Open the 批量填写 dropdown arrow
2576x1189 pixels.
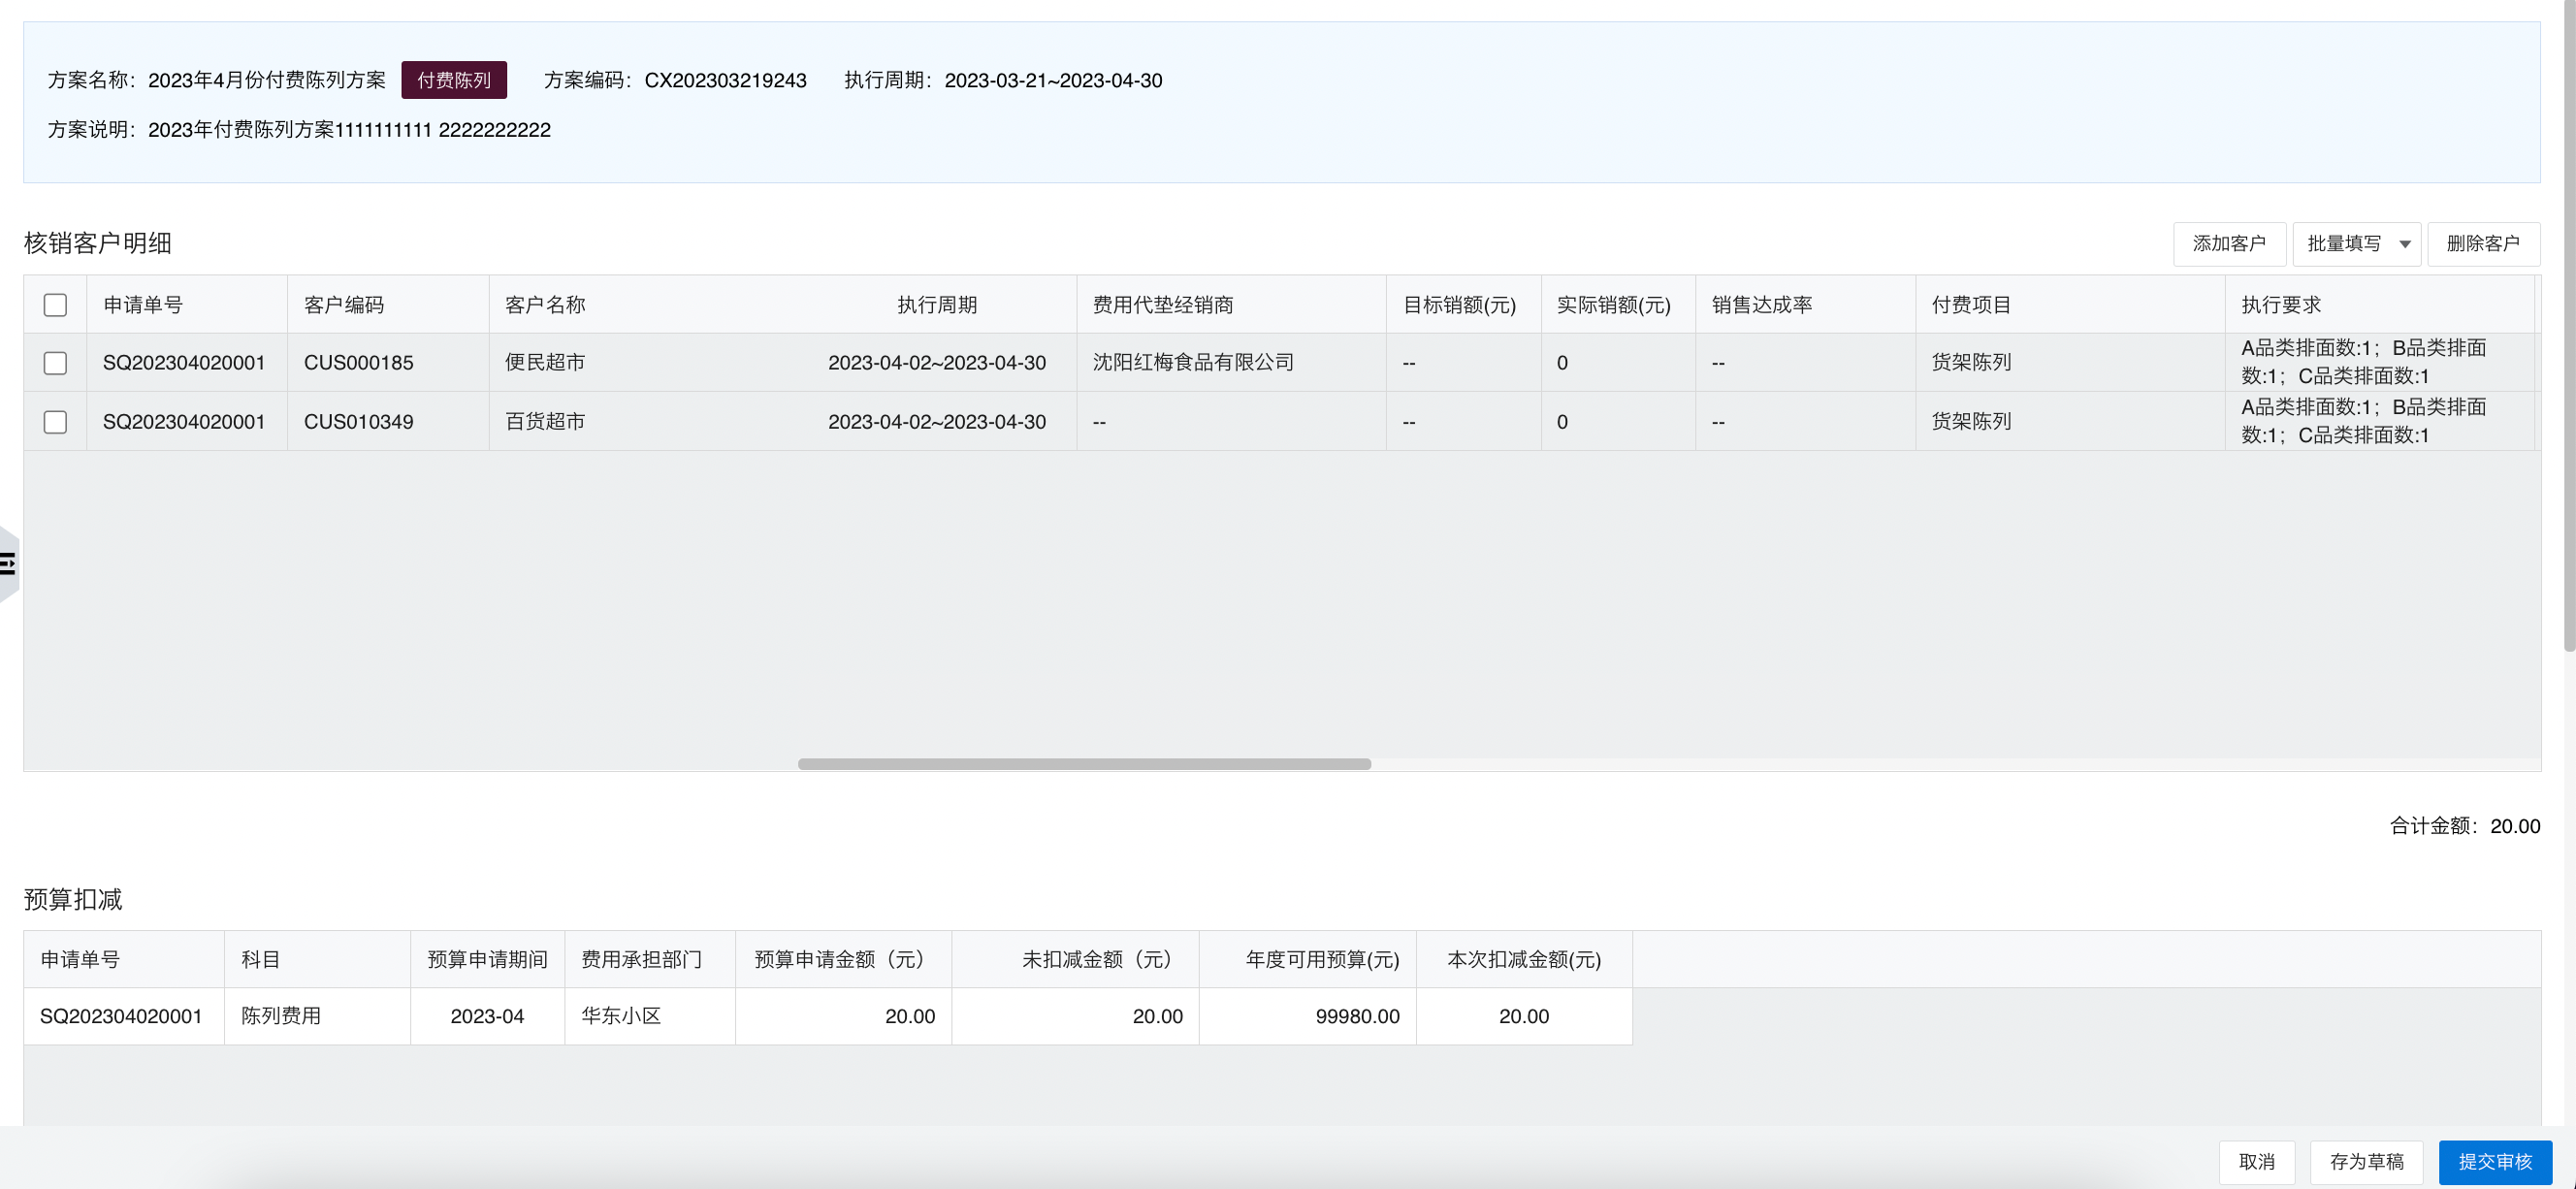(2404, 244)
